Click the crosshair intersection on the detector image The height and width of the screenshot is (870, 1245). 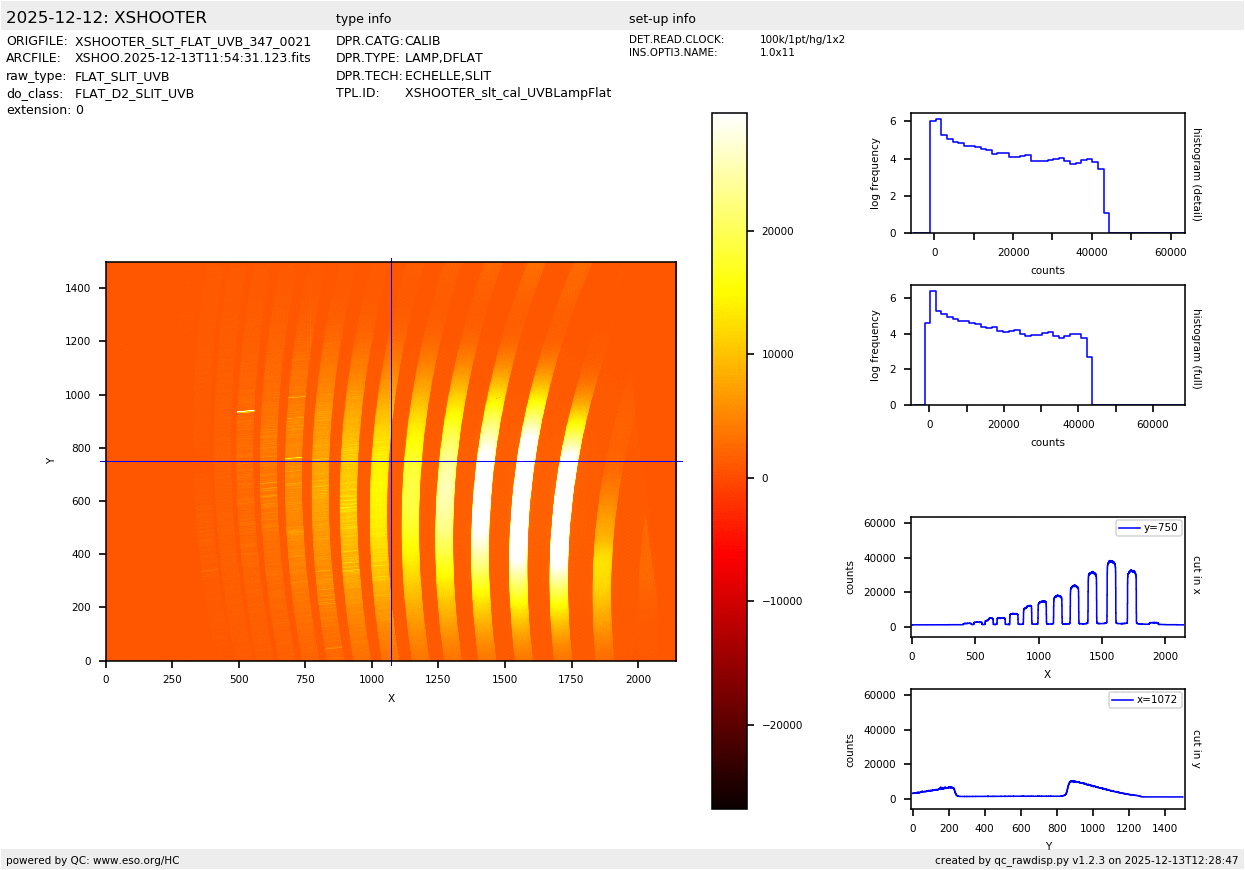(x=391, y=461)
